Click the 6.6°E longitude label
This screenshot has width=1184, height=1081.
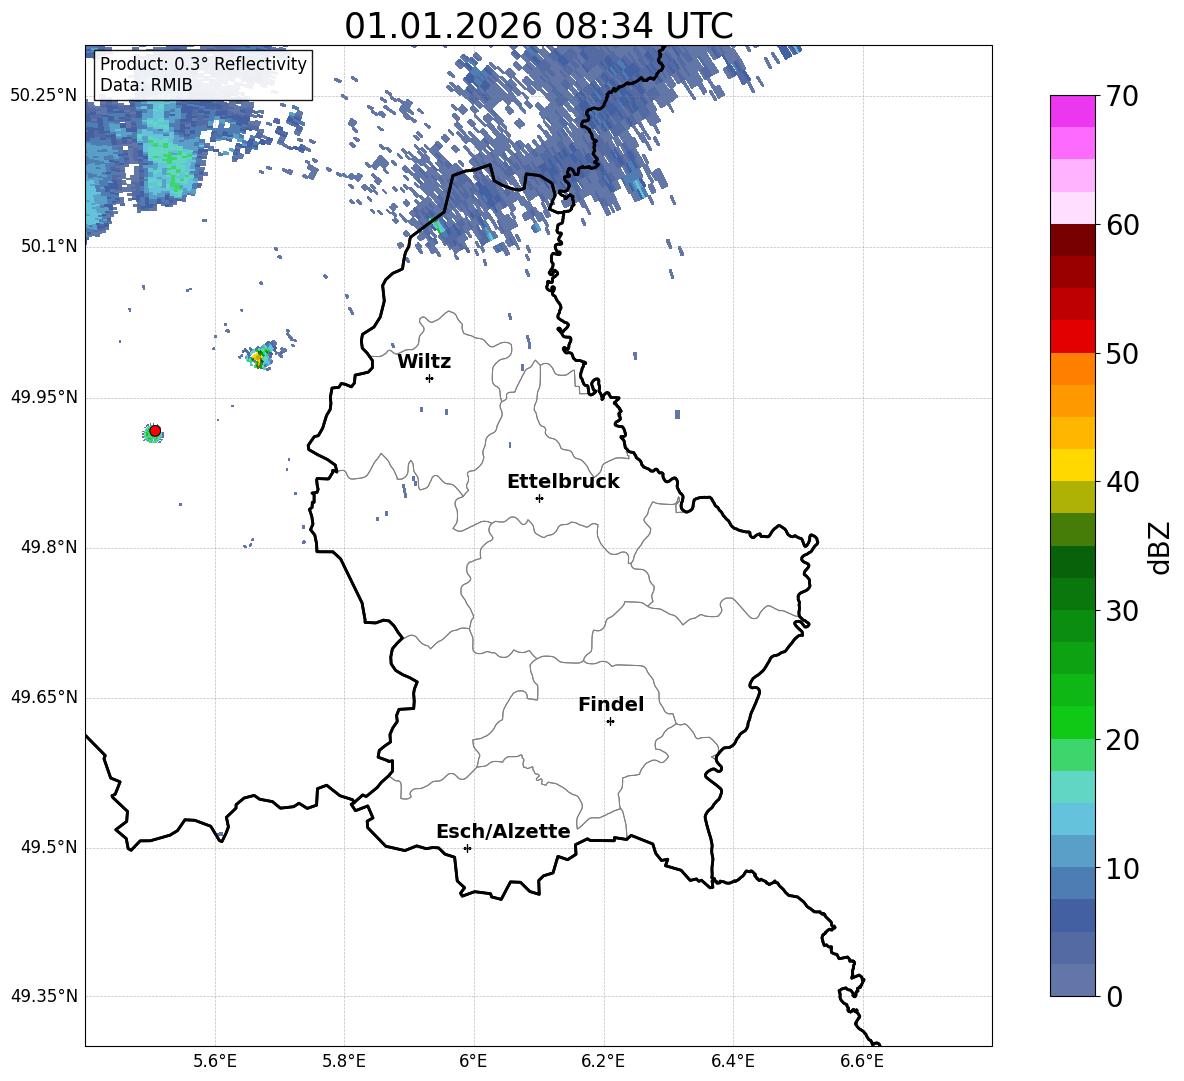tap(862, 1061)
